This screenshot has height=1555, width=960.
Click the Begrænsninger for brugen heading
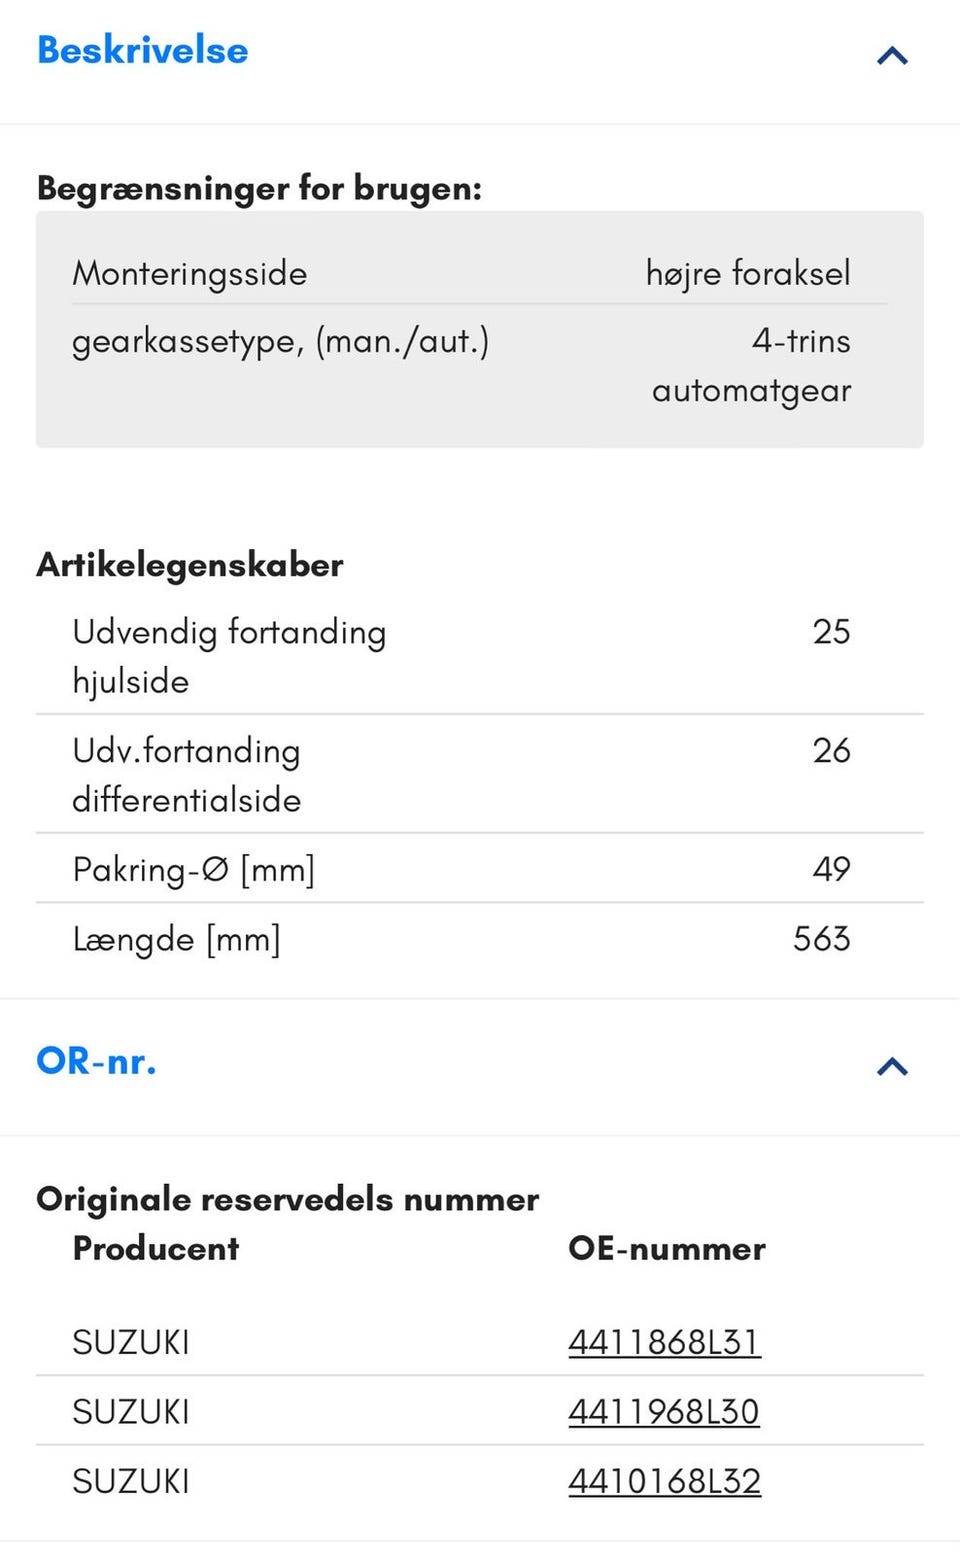[259, 188]
